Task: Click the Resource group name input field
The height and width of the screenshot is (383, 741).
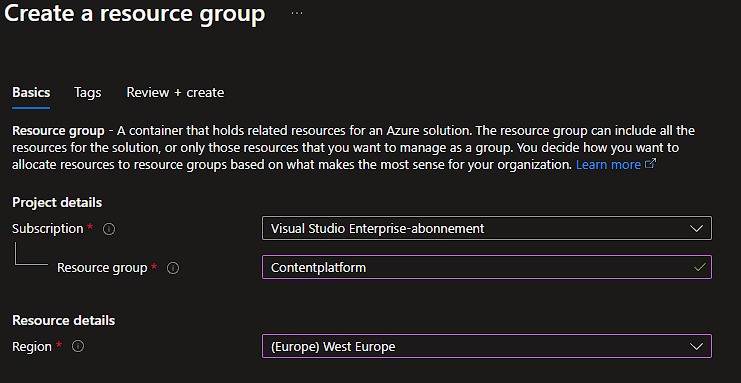Action: [487, 267]
